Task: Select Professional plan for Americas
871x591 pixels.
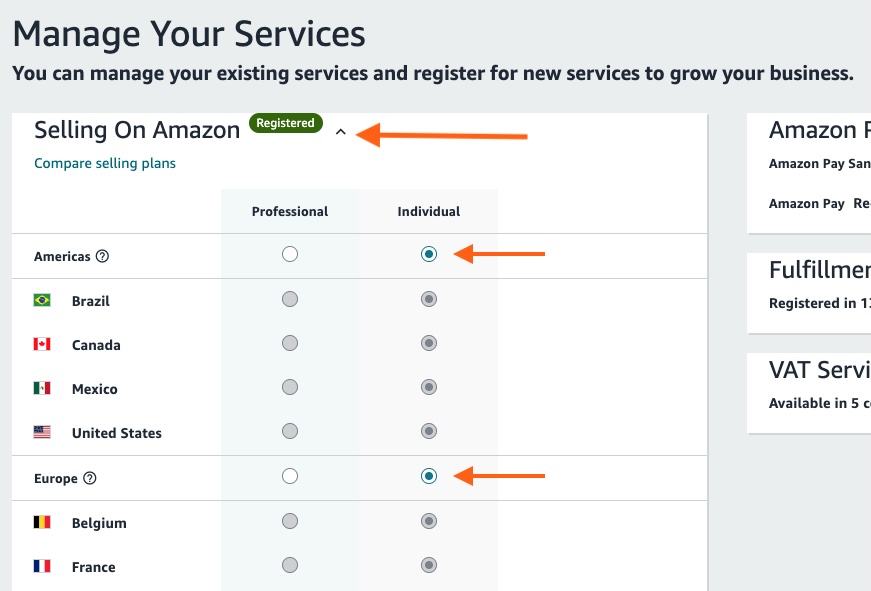Action: click(290, 254)
